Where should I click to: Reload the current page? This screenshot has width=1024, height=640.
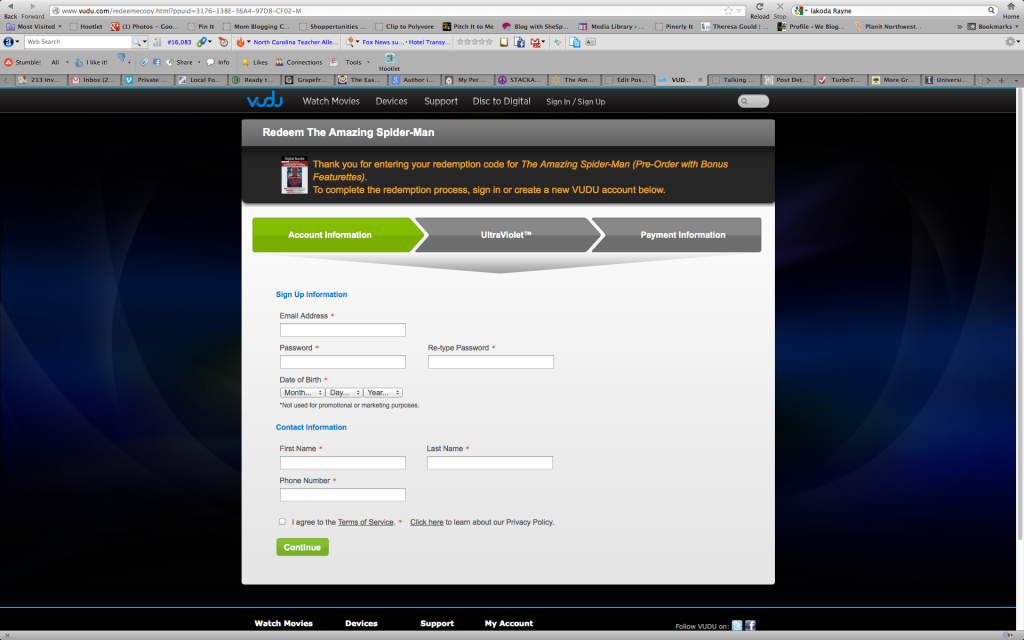759,7
